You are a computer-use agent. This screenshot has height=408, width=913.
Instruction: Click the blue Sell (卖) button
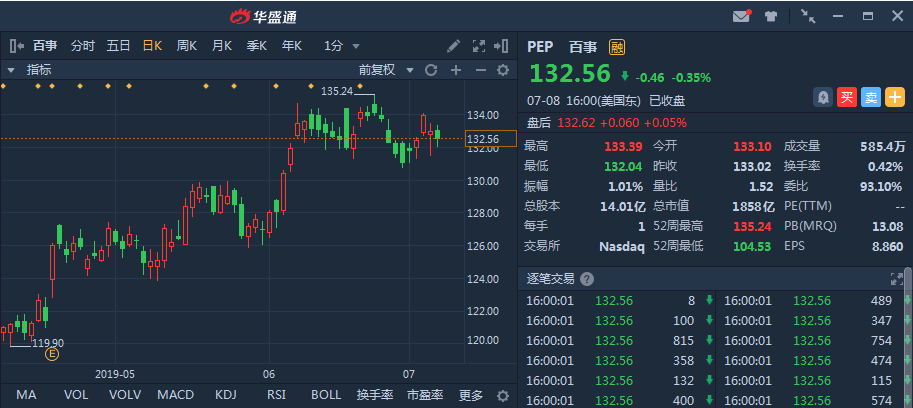(871, 97)
